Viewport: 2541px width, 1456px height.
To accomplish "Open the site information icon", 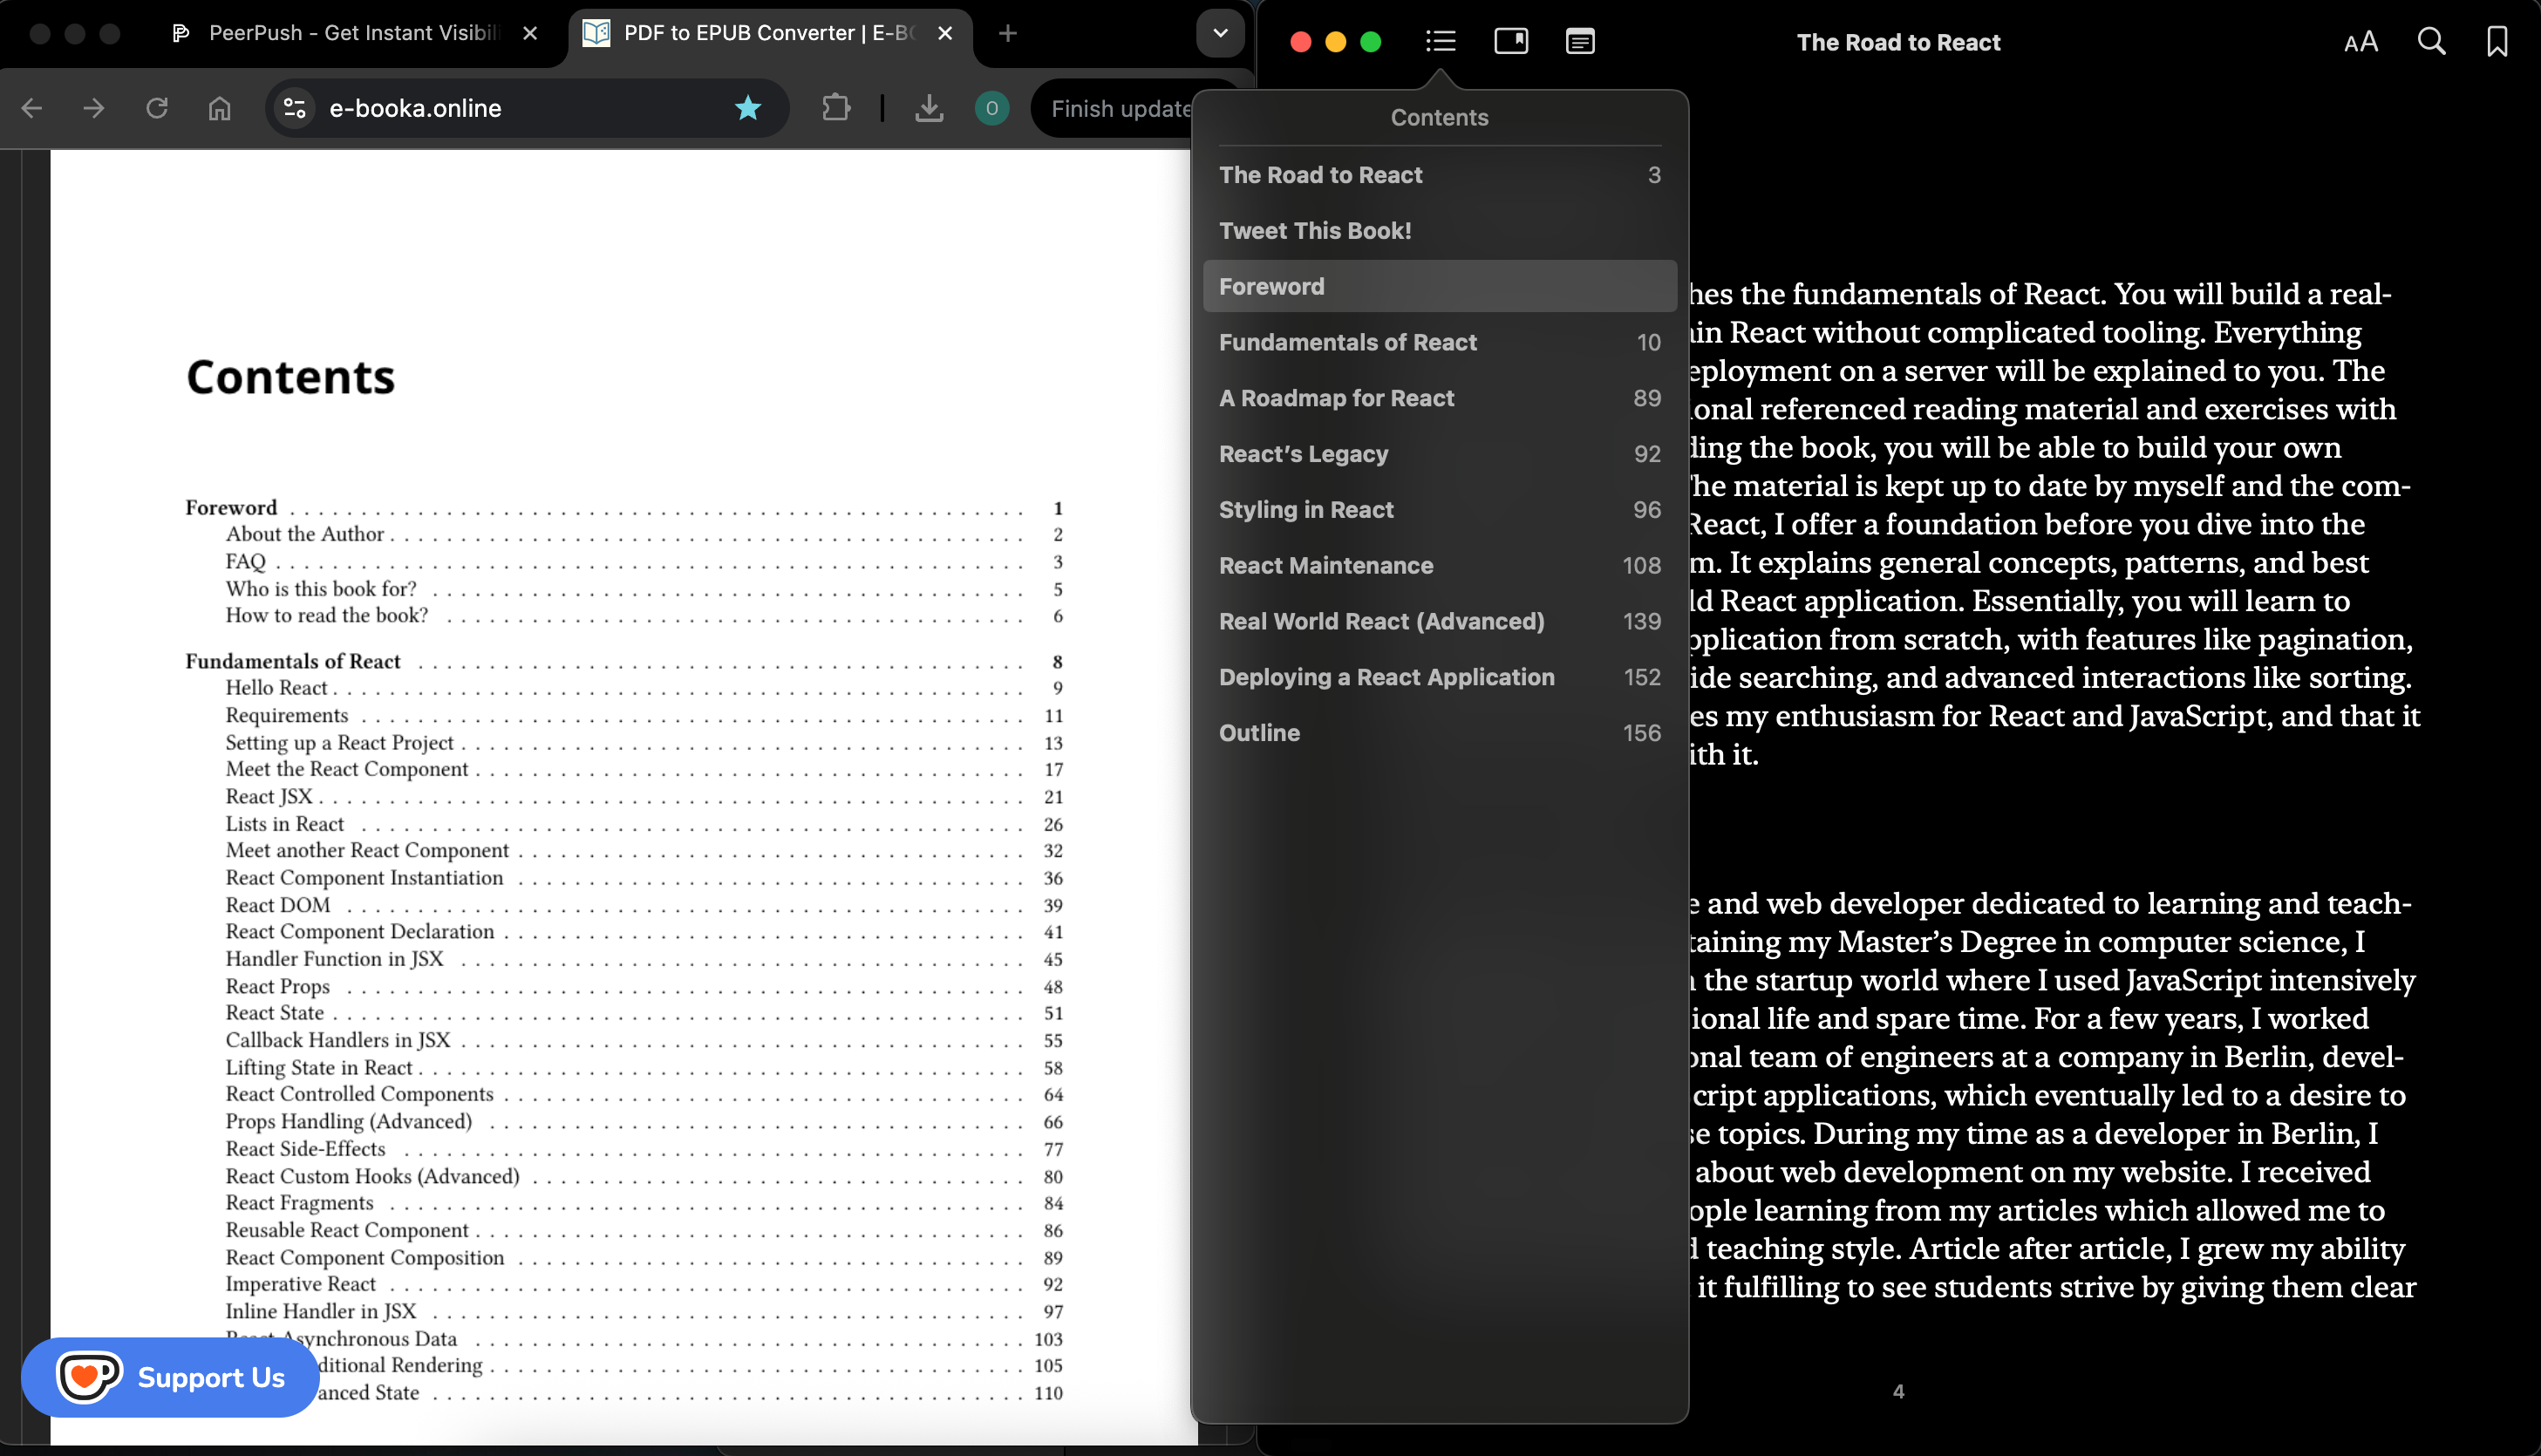I will tap(294, 108).
